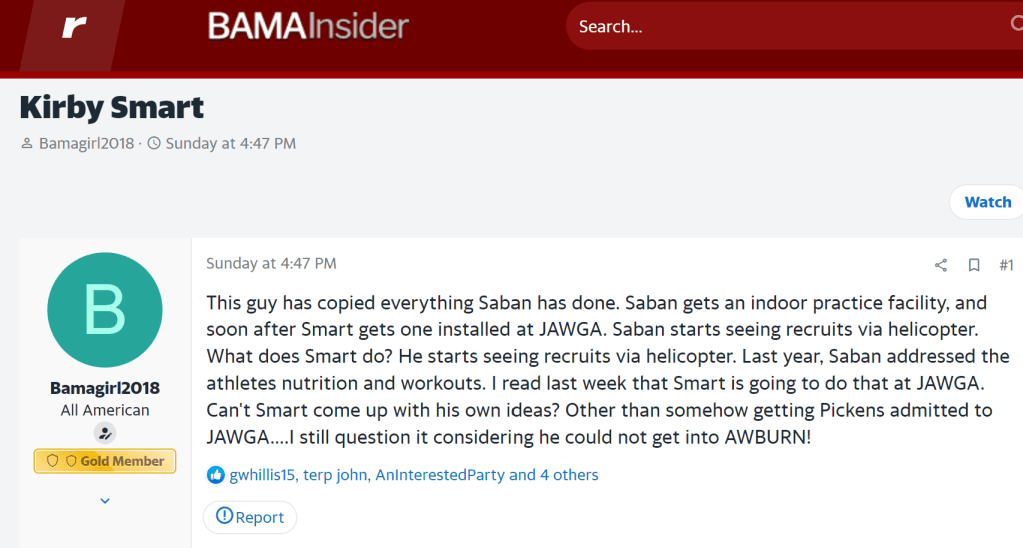The height and width of the screenshot is (548, 1023).
Task: Click the share post icon
Action: tap(941, 265)
